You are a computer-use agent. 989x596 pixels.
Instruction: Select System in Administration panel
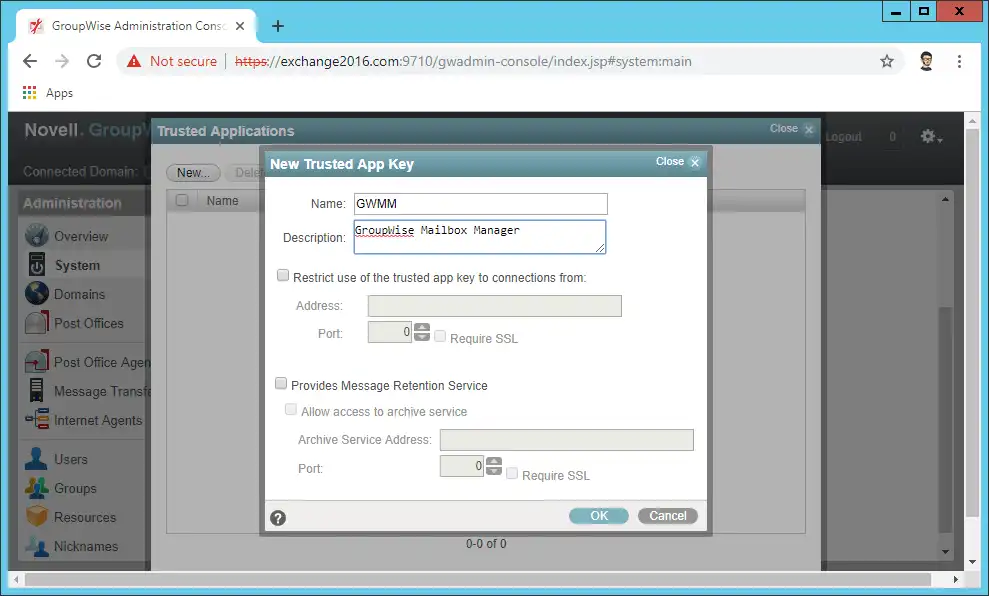click(77, 265)
